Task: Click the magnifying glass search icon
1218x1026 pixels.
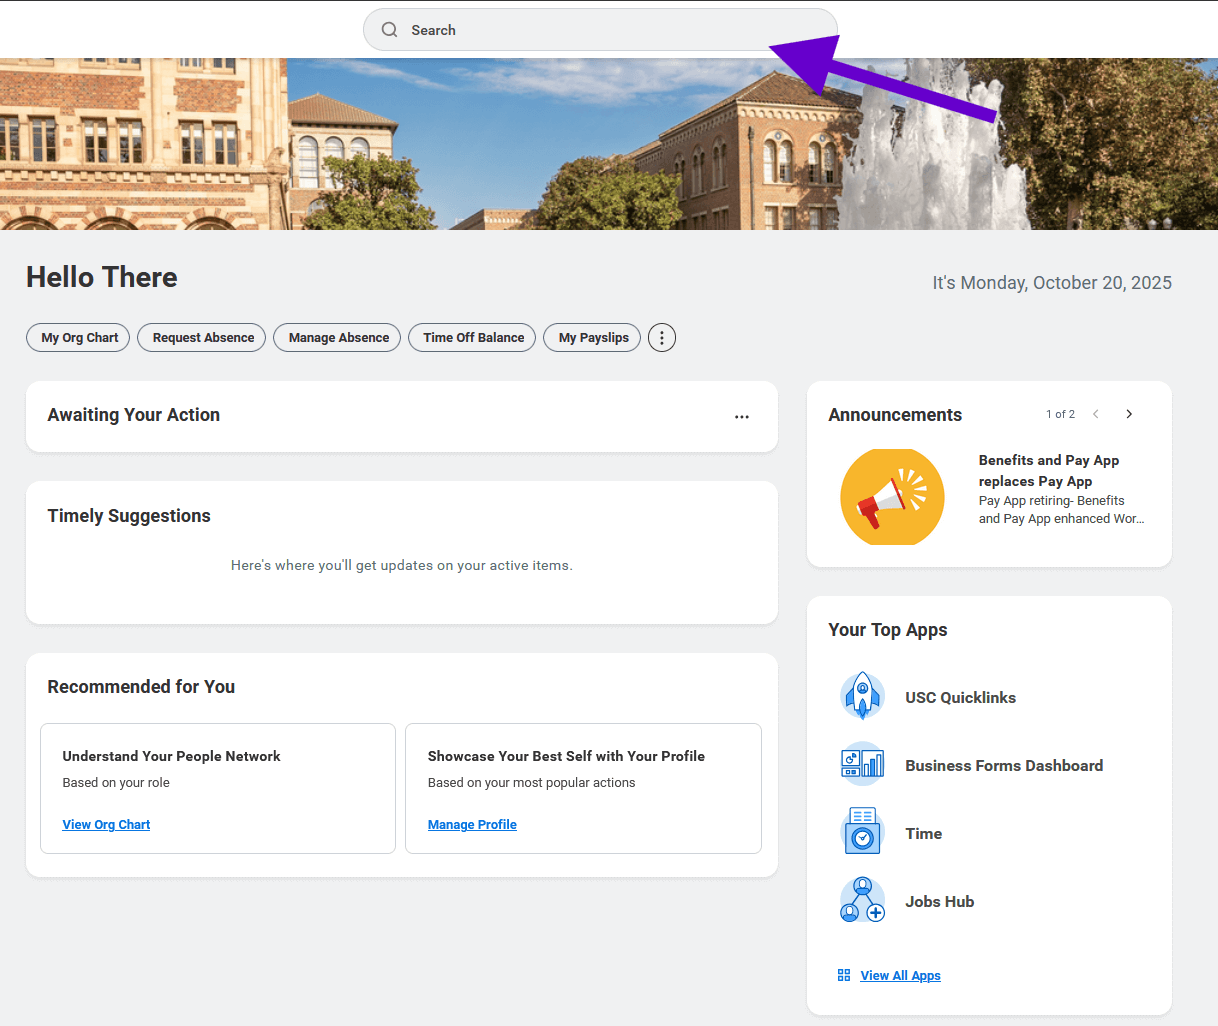Action: coord(389,30)
